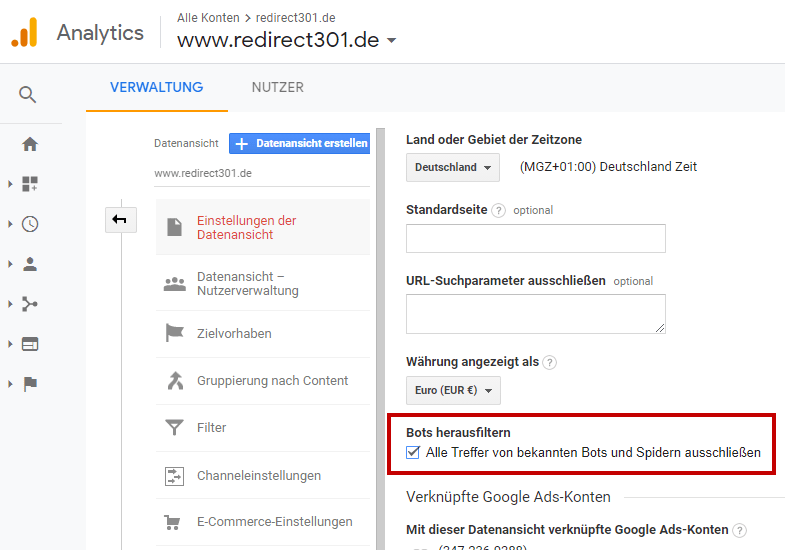
Task: Open the Deutschland country dropdown
Action: click(x=453, y=167)
